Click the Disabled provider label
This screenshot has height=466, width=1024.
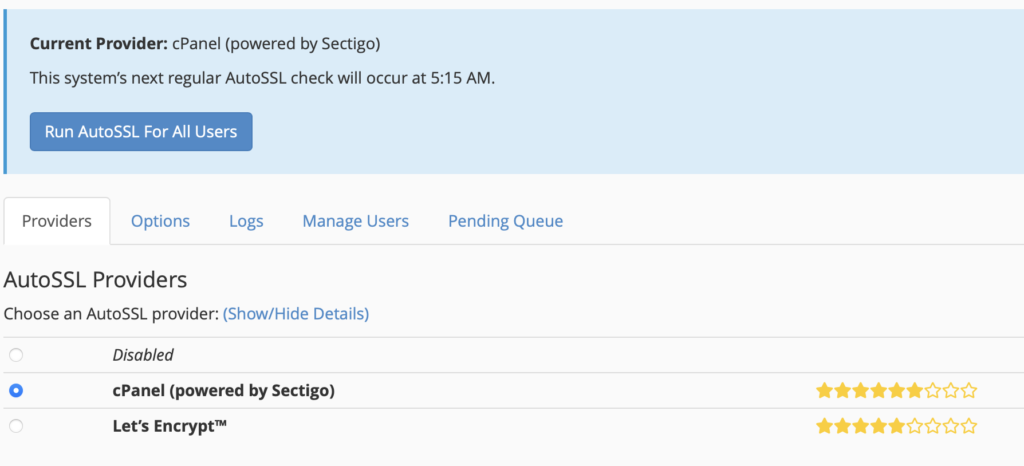pyautogui.click(x=143, y=355)
